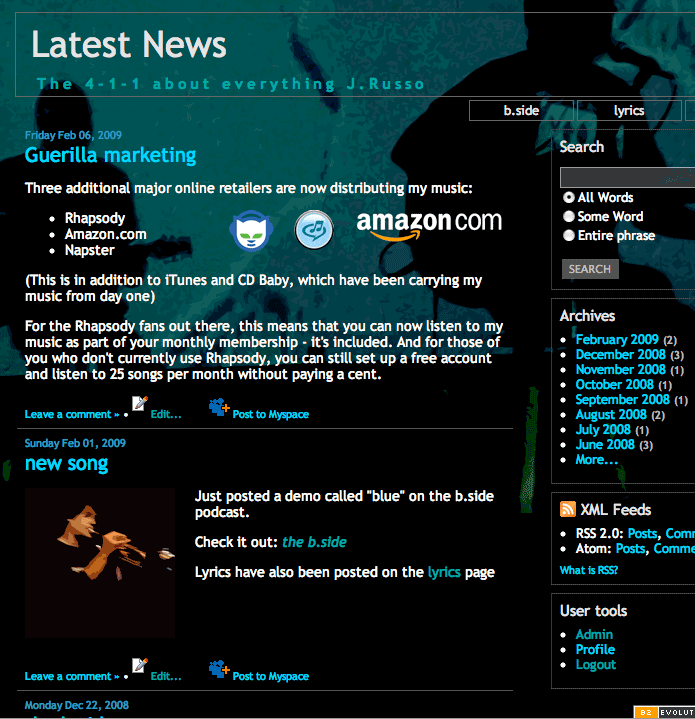Open the lyrics tab
This screenshot has height=719, width=695.
[629, 111]
